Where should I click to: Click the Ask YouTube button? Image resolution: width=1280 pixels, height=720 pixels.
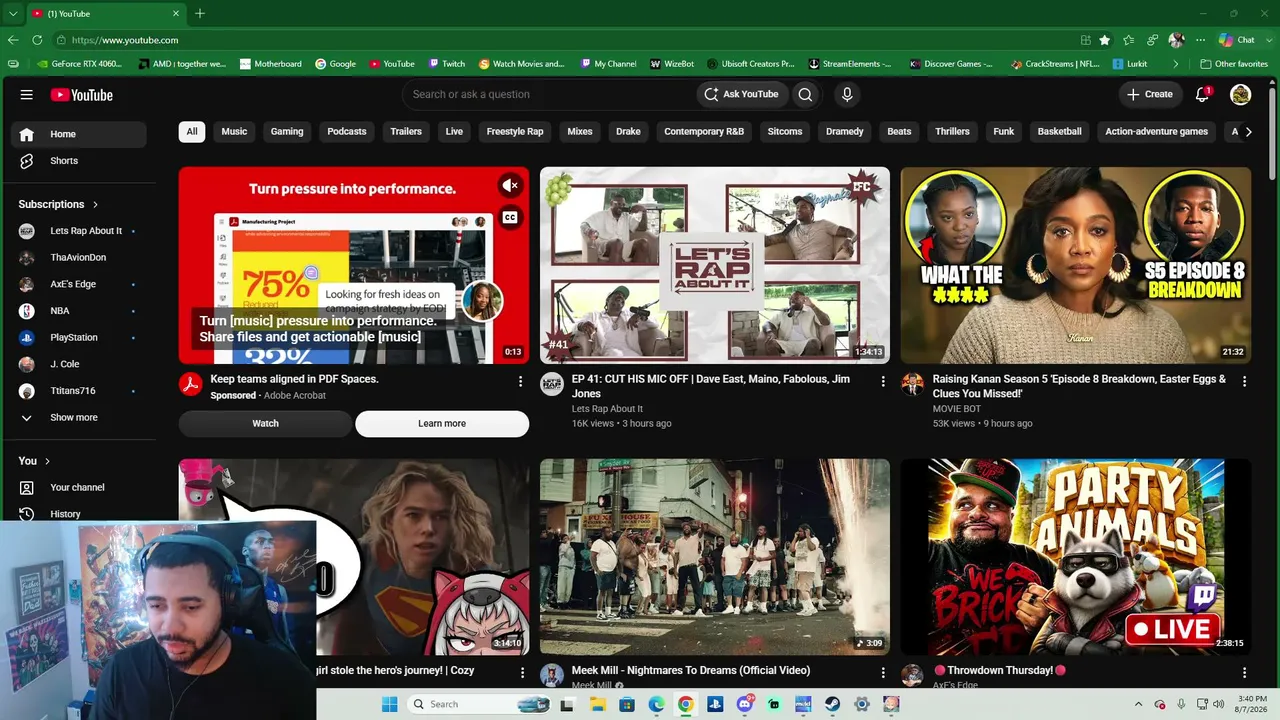click(x=741, y=94)
